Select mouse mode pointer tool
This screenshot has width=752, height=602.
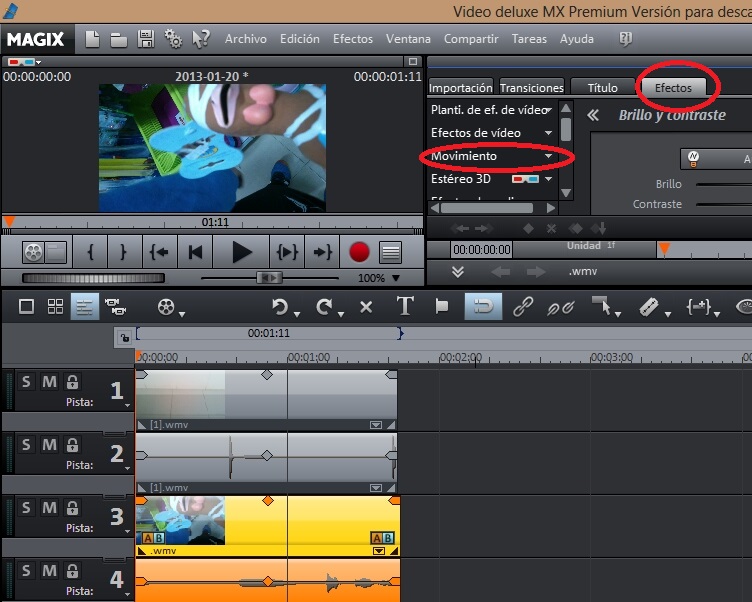click(602, 306)
